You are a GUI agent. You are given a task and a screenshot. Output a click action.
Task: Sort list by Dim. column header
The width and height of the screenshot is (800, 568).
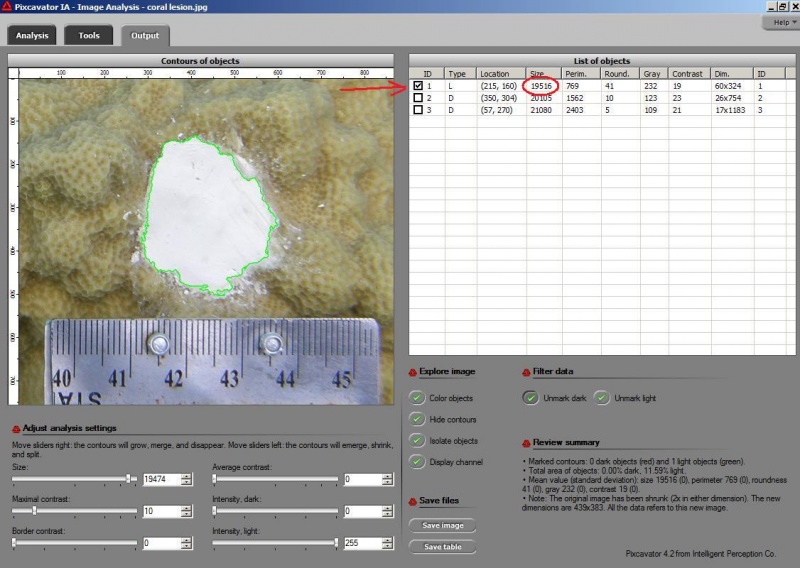(x=732, y=73)
